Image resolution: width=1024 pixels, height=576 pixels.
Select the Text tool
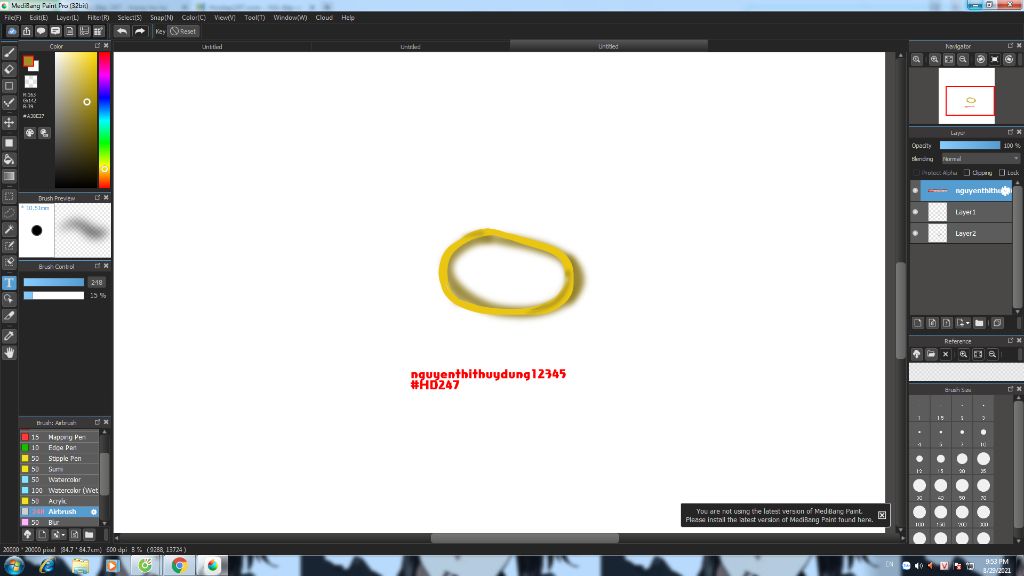pos(9,283)
